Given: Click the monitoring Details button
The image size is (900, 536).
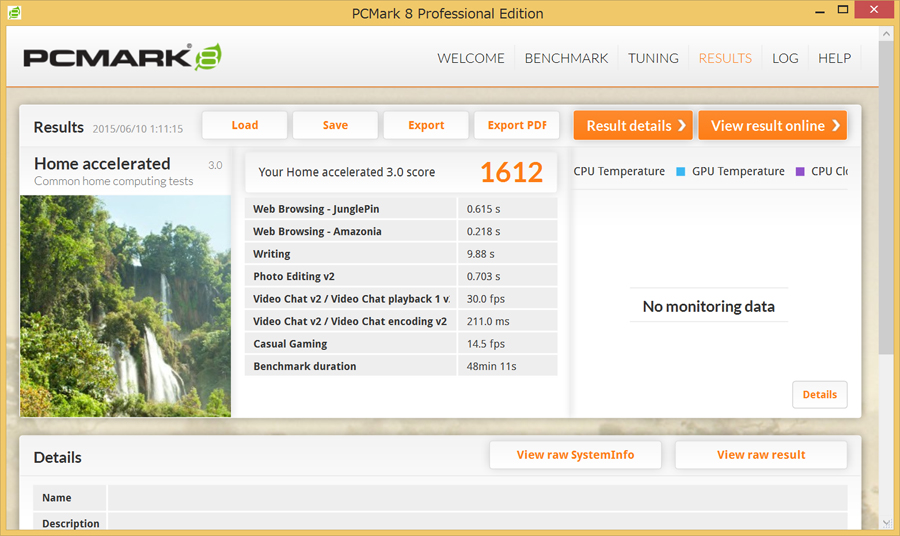Looking at the screenshot, I should point(819,395).
